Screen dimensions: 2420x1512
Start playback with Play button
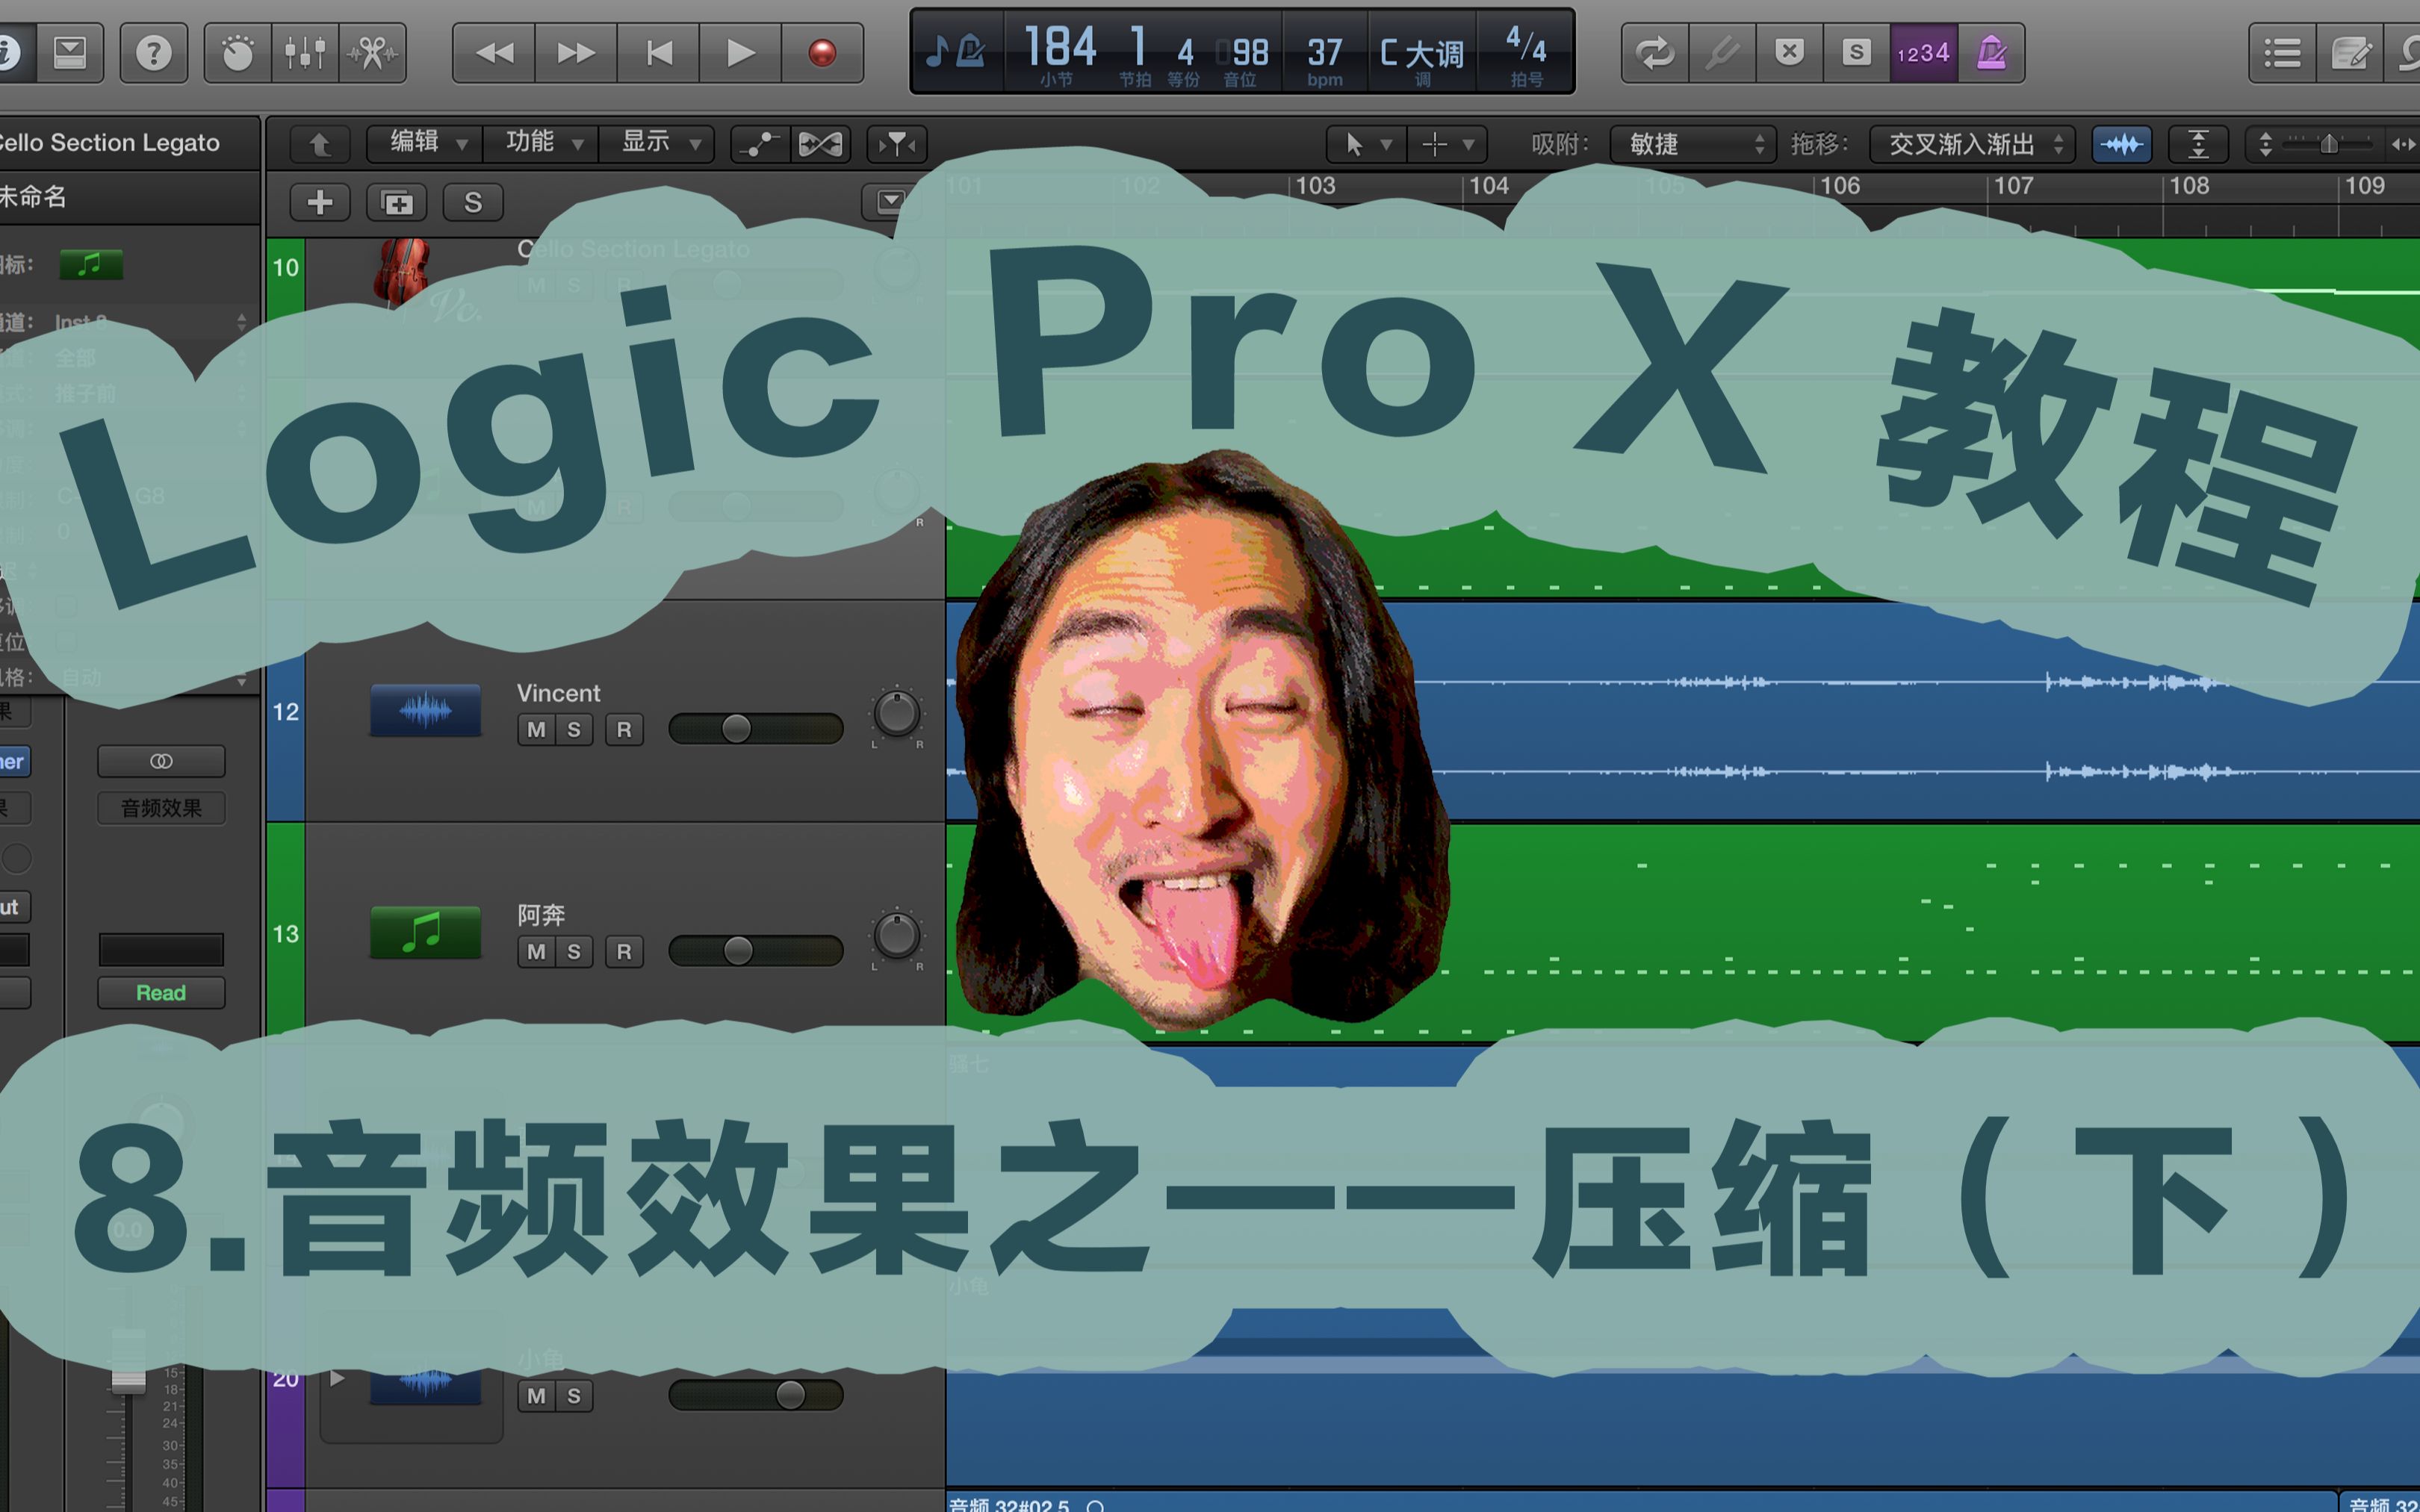[740, 52]
